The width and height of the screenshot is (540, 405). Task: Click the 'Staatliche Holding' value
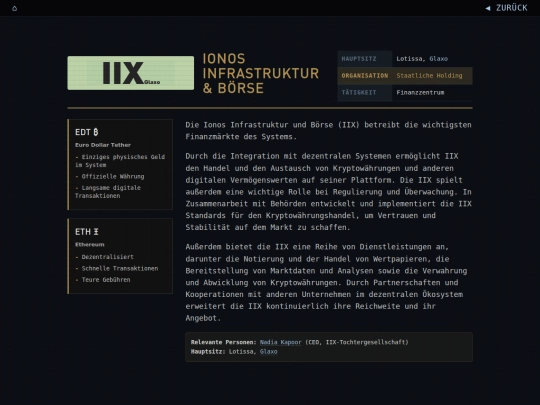pyautogui.click(x=429, y=76)
